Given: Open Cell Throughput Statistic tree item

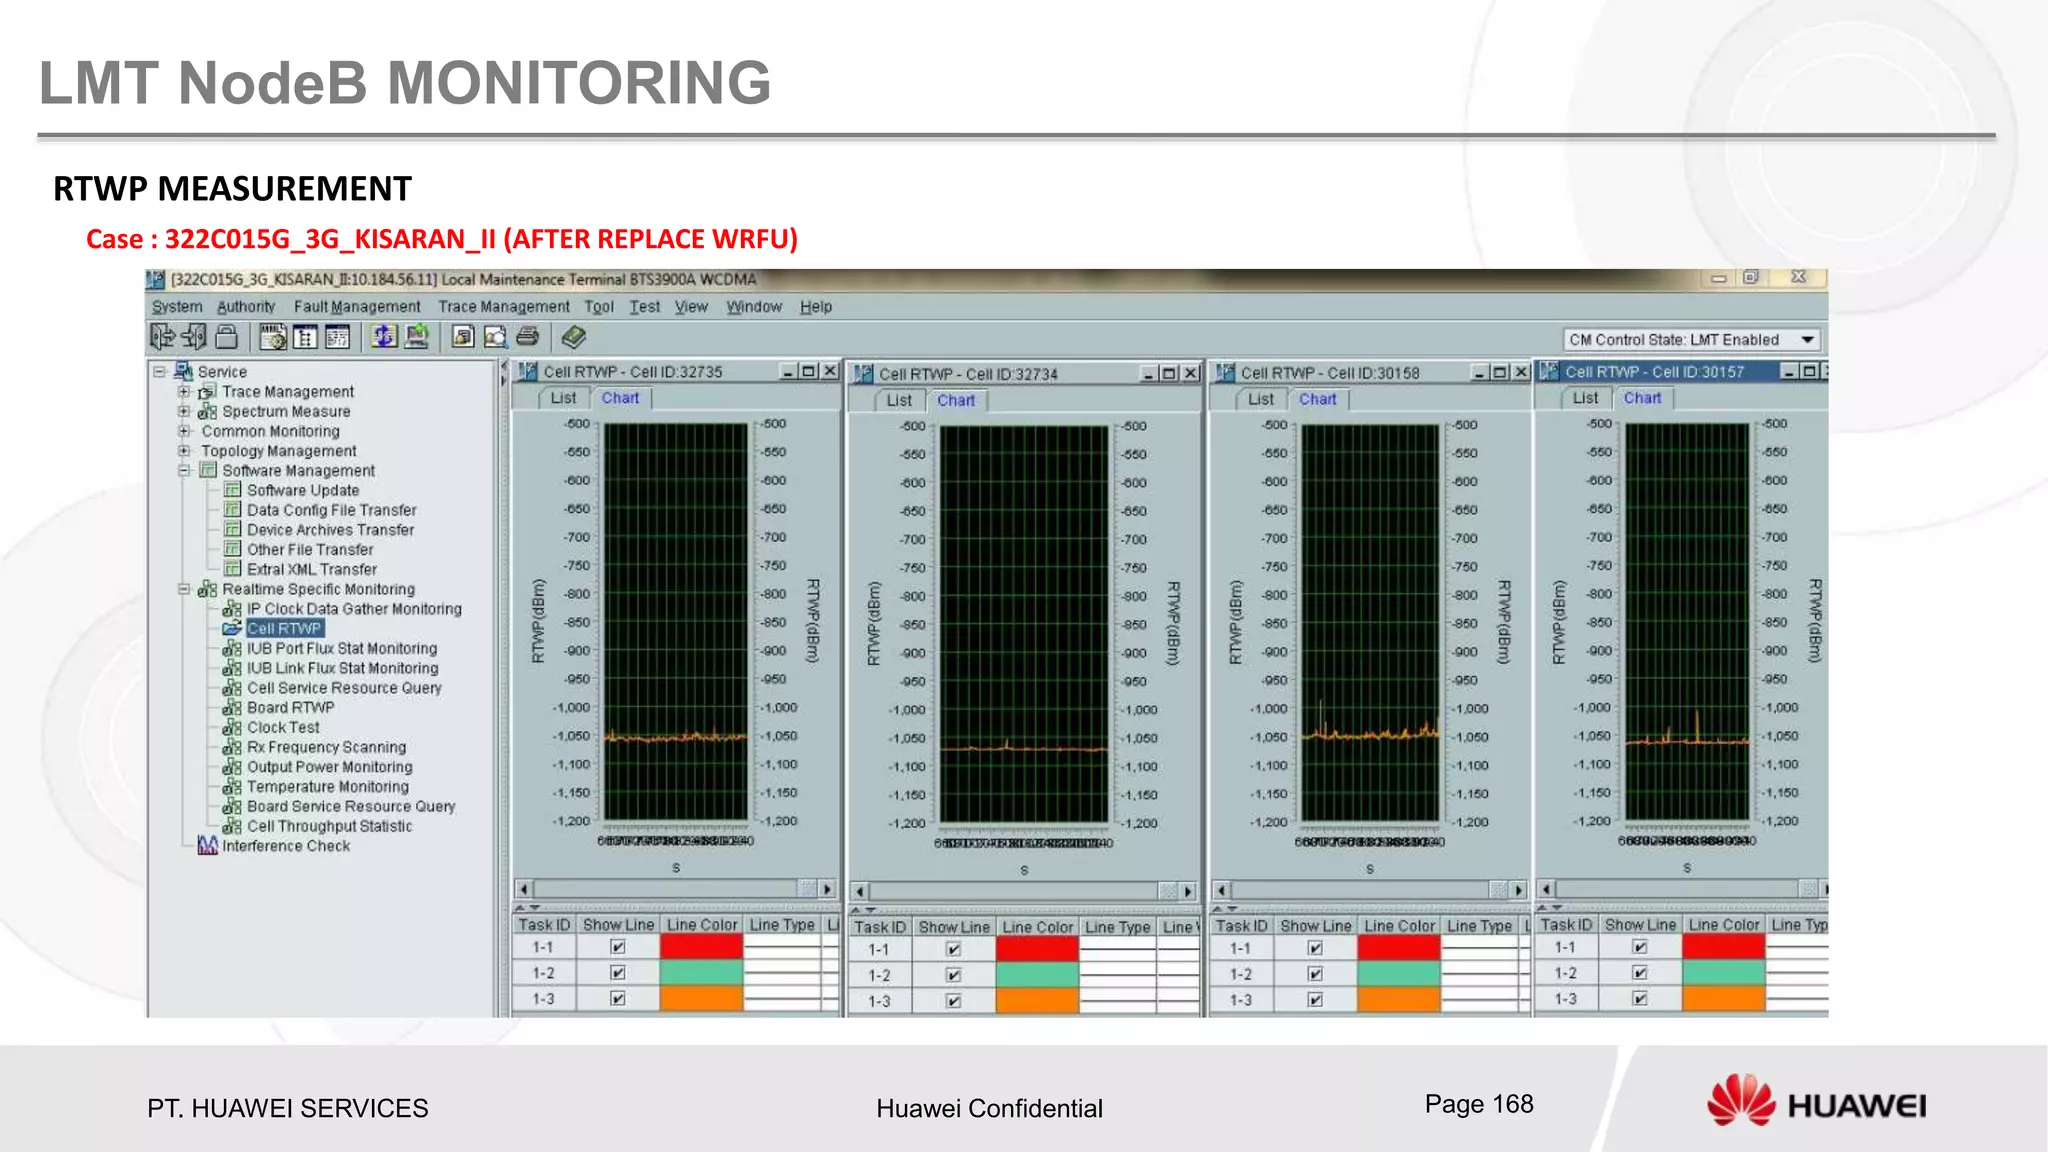Looking at the screenshot, I should coord(329,826).
